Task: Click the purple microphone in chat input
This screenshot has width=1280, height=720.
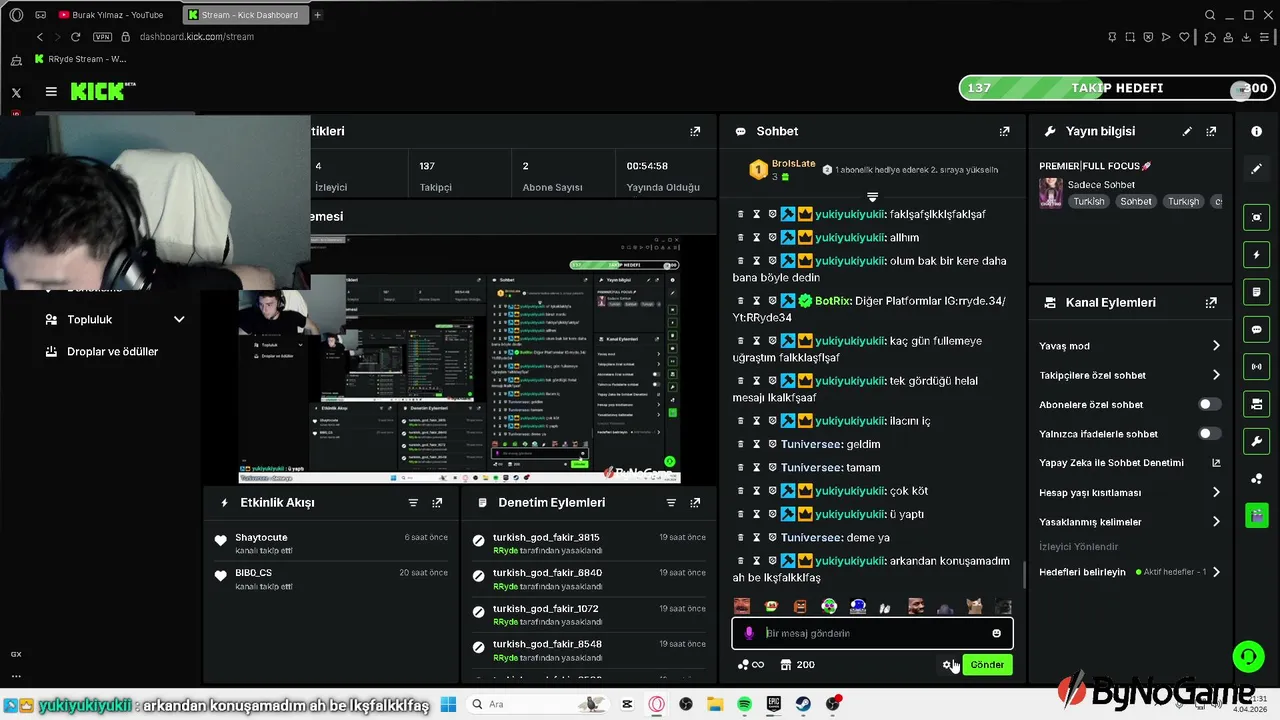Action: (749, 633)
